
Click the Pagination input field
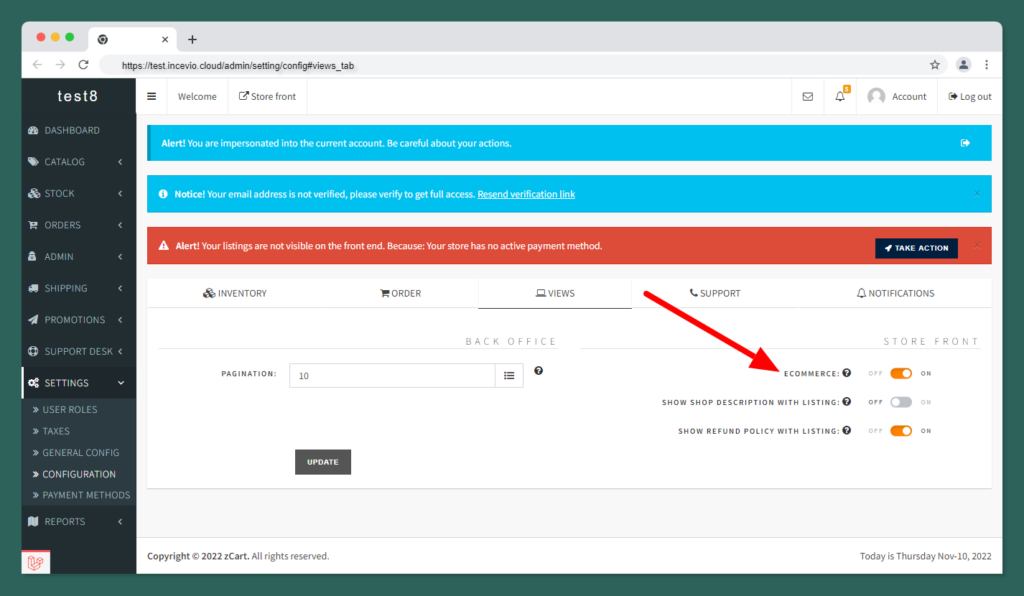point(392,376)
